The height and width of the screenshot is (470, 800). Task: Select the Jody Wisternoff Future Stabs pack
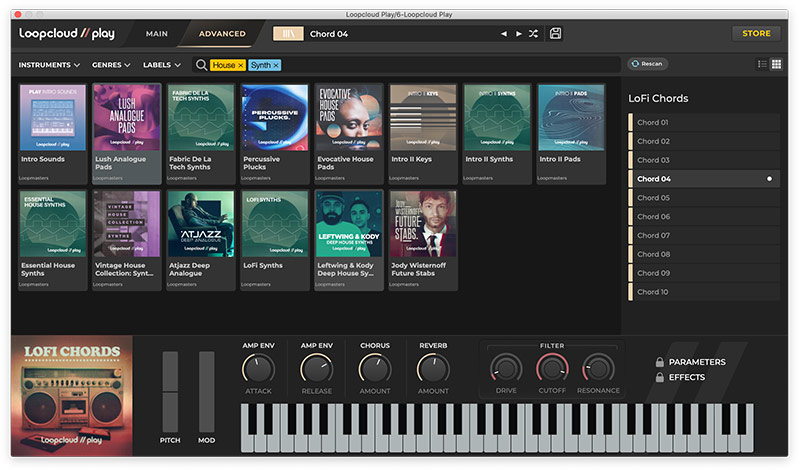click(x=423, y=240)
